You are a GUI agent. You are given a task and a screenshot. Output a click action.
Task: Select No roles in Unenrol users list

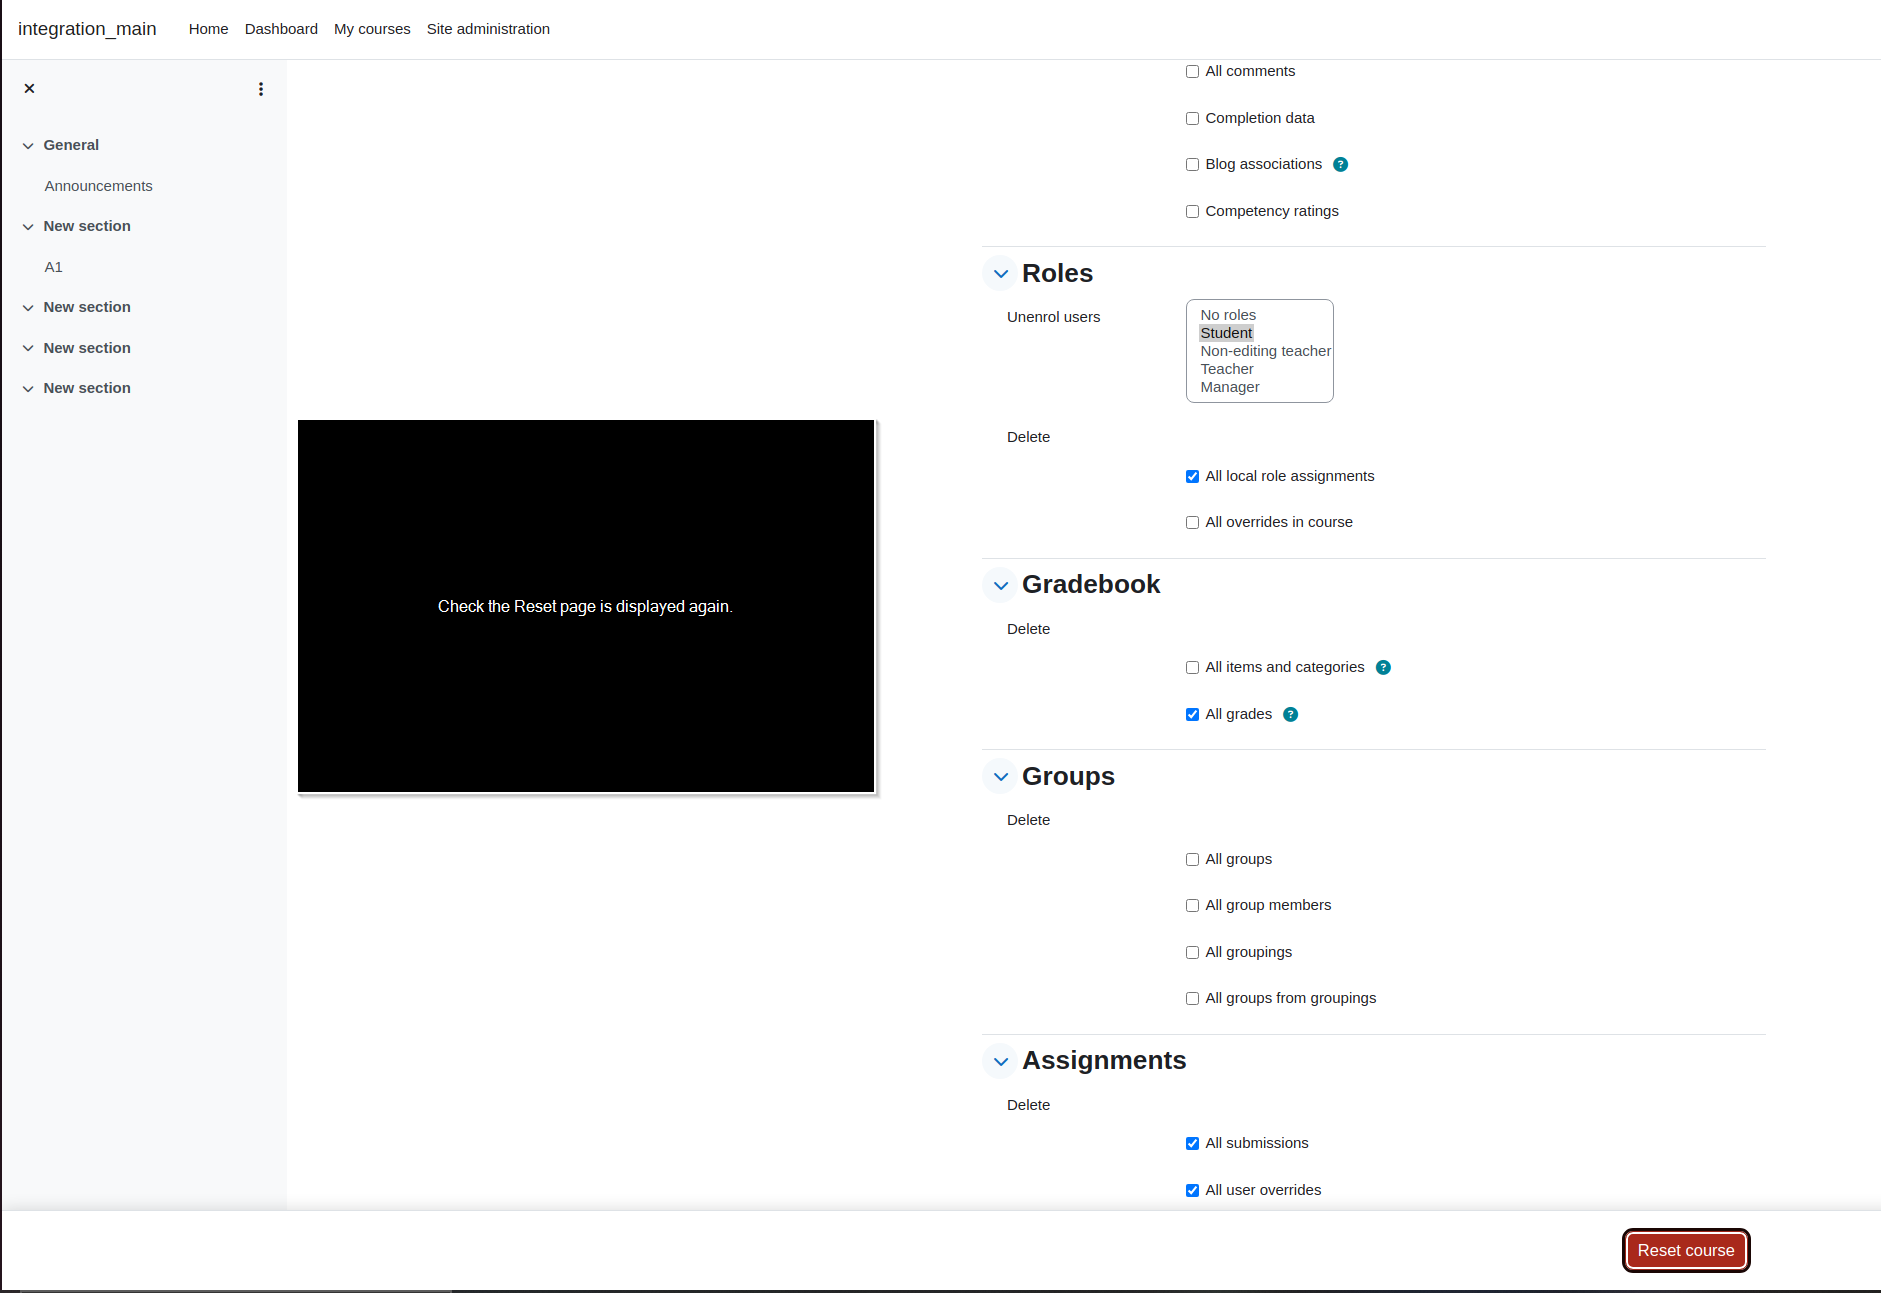[x=1228, y=315]
